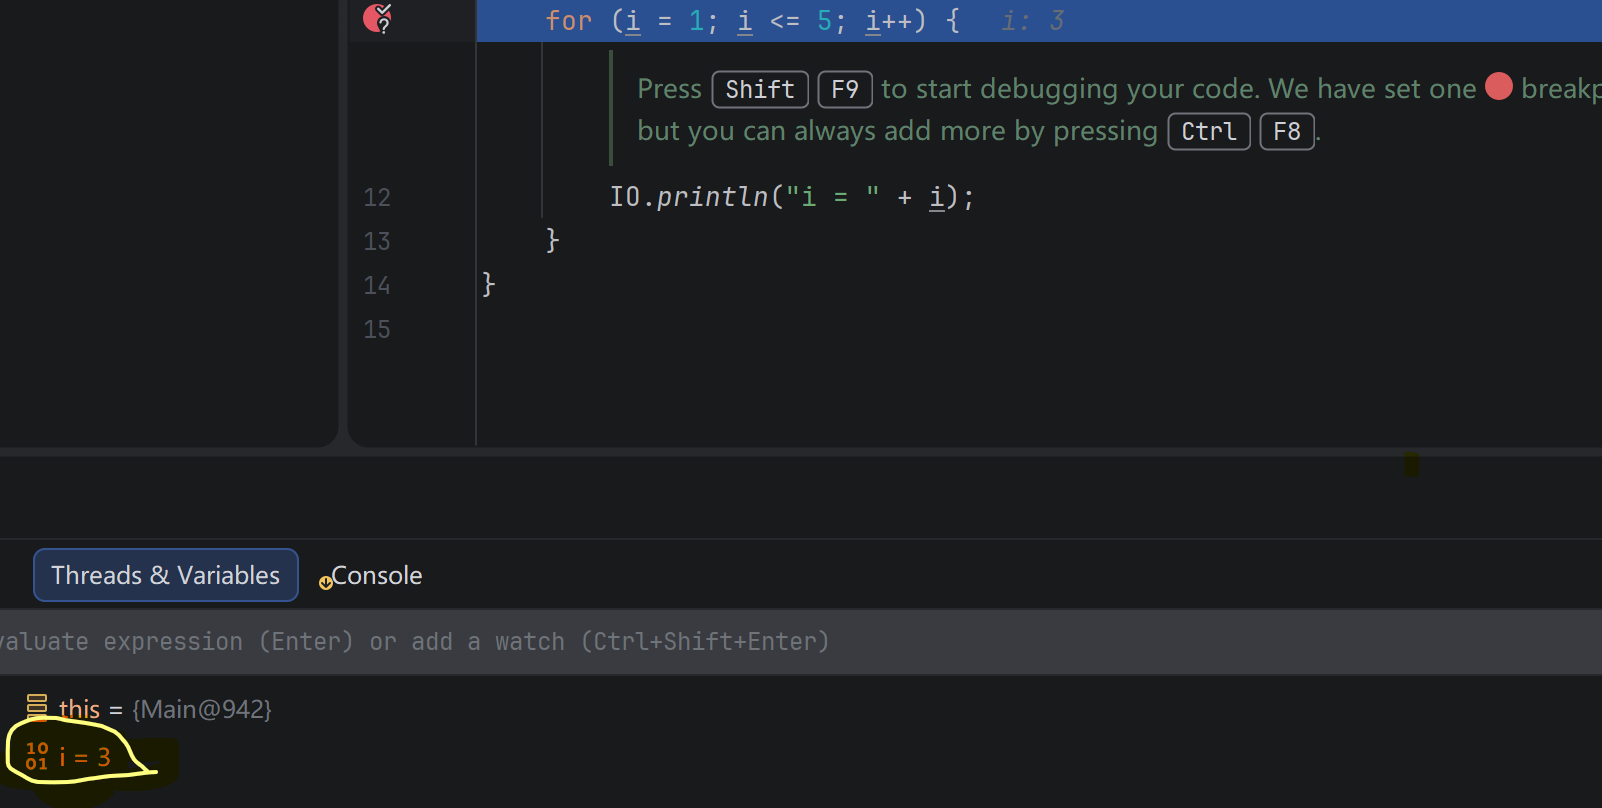Click the primitive type icon beside 'i = 3'

(x=37, y=756)
